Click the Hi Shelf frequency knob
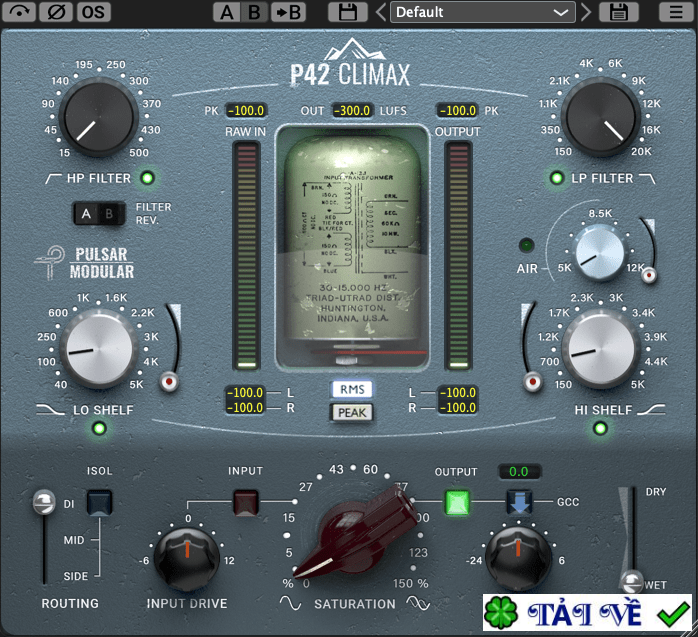Image resolution: width=698 pixels, height=637 pixels. click(601, 349)
